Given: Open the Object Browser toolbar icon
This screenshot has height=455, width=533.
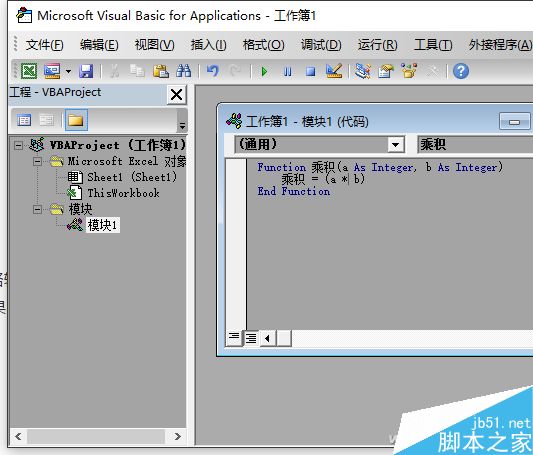Looking at the screenshot, I should pos(409,71).
